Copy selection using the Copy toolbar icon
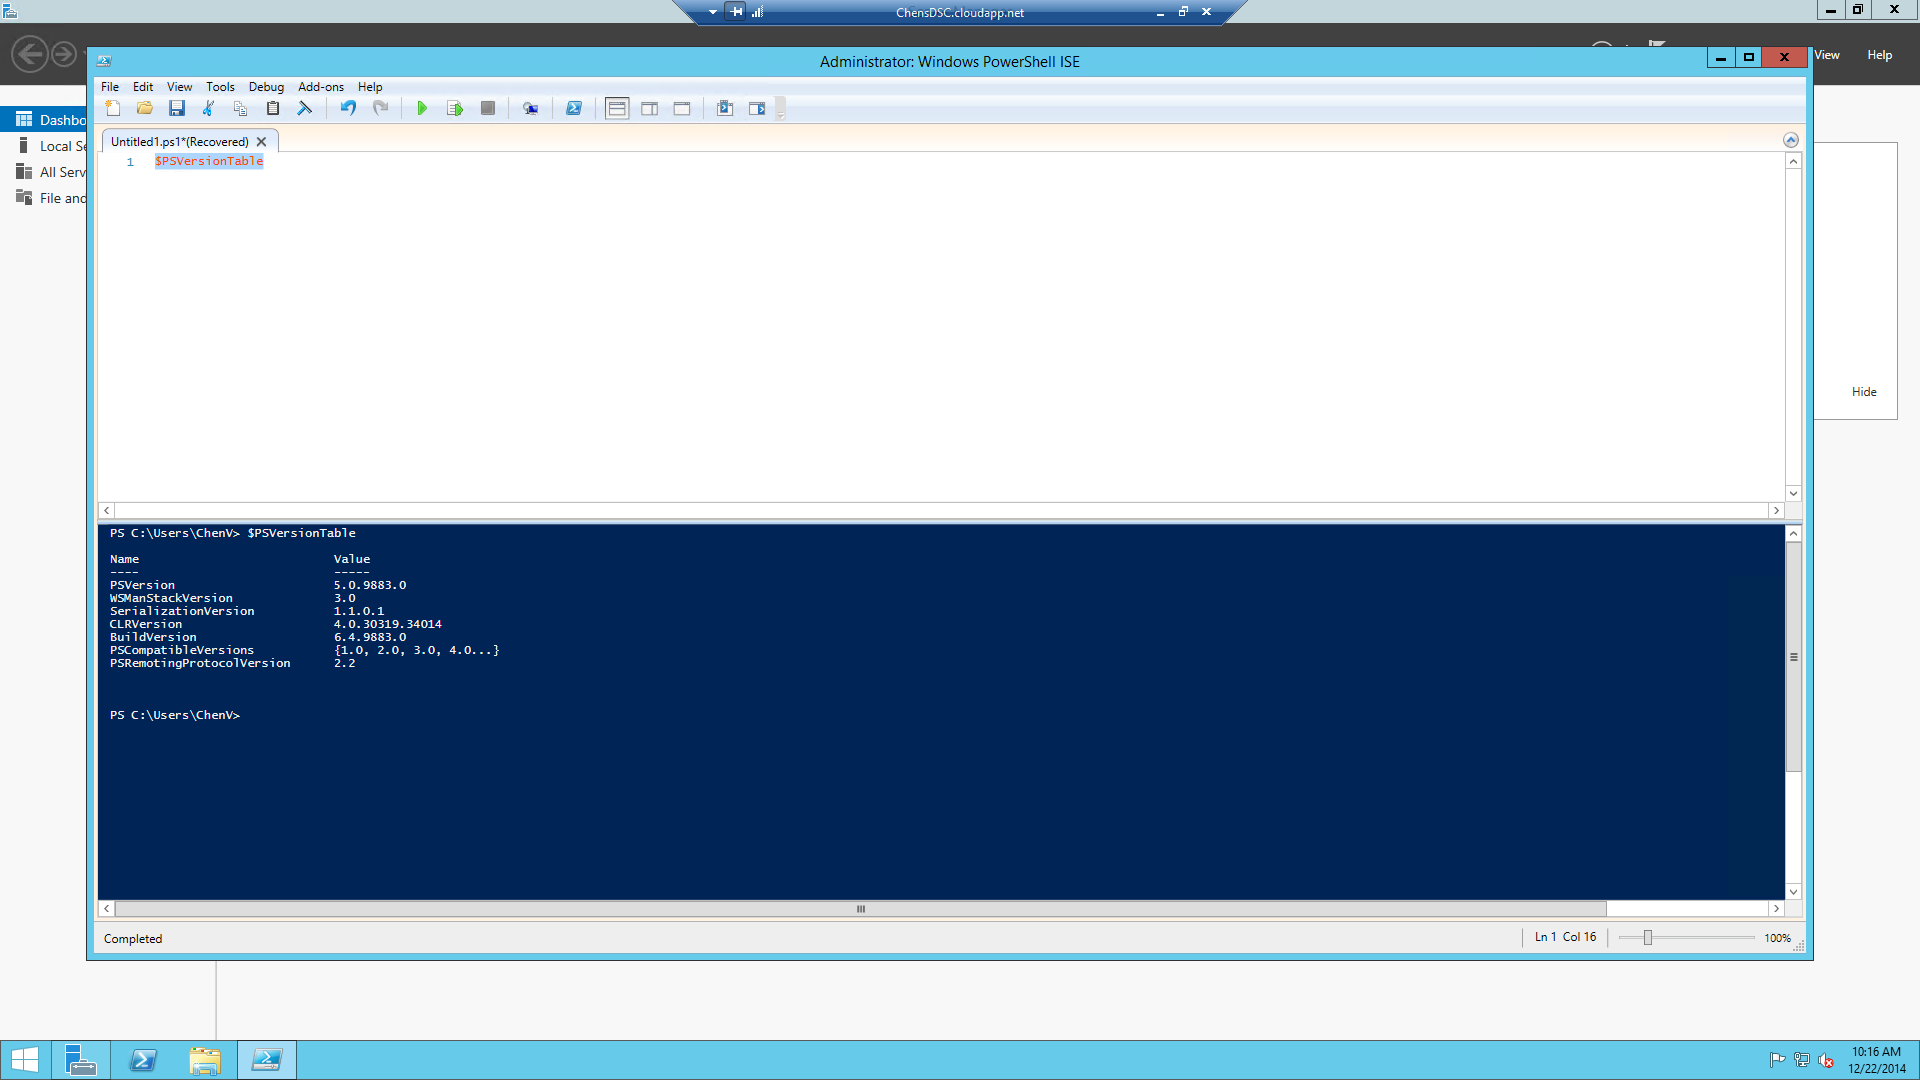Image resolution: width=1920 pixels, height=1080 pixels. coord(241,108)
